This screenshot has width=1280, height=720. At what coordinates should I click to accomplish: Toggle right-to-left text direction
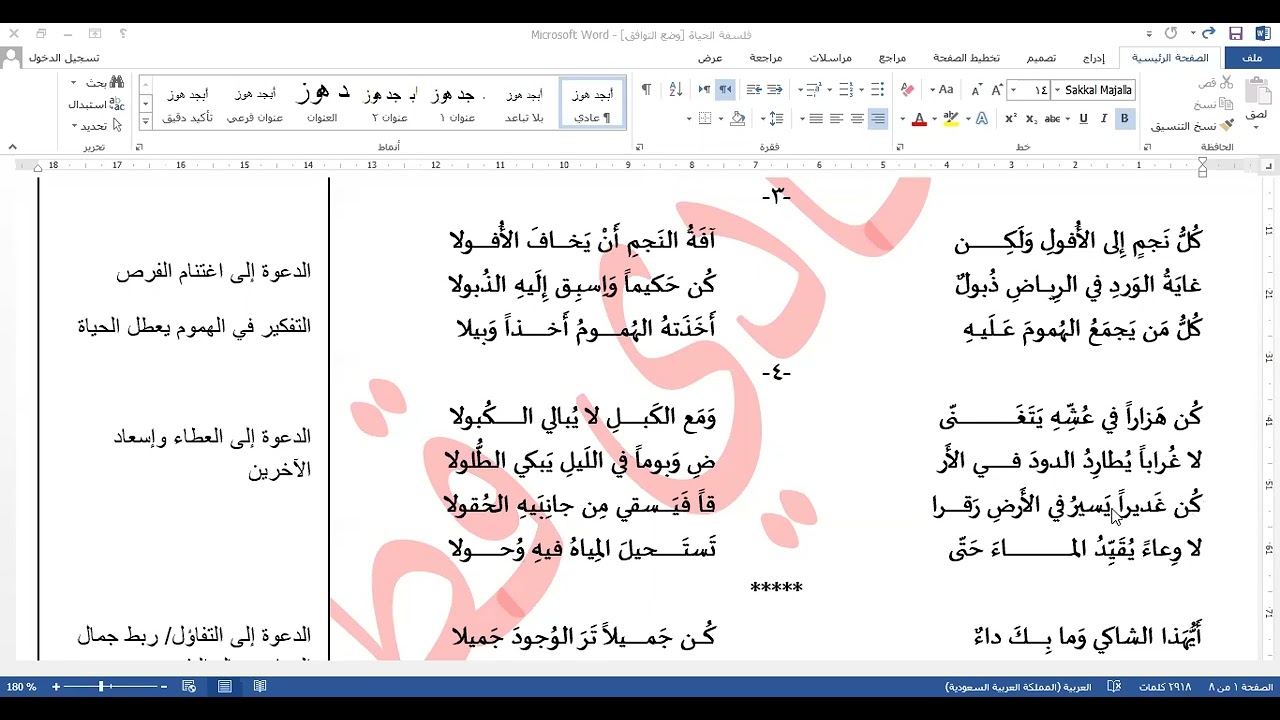[x=725, y=90]
